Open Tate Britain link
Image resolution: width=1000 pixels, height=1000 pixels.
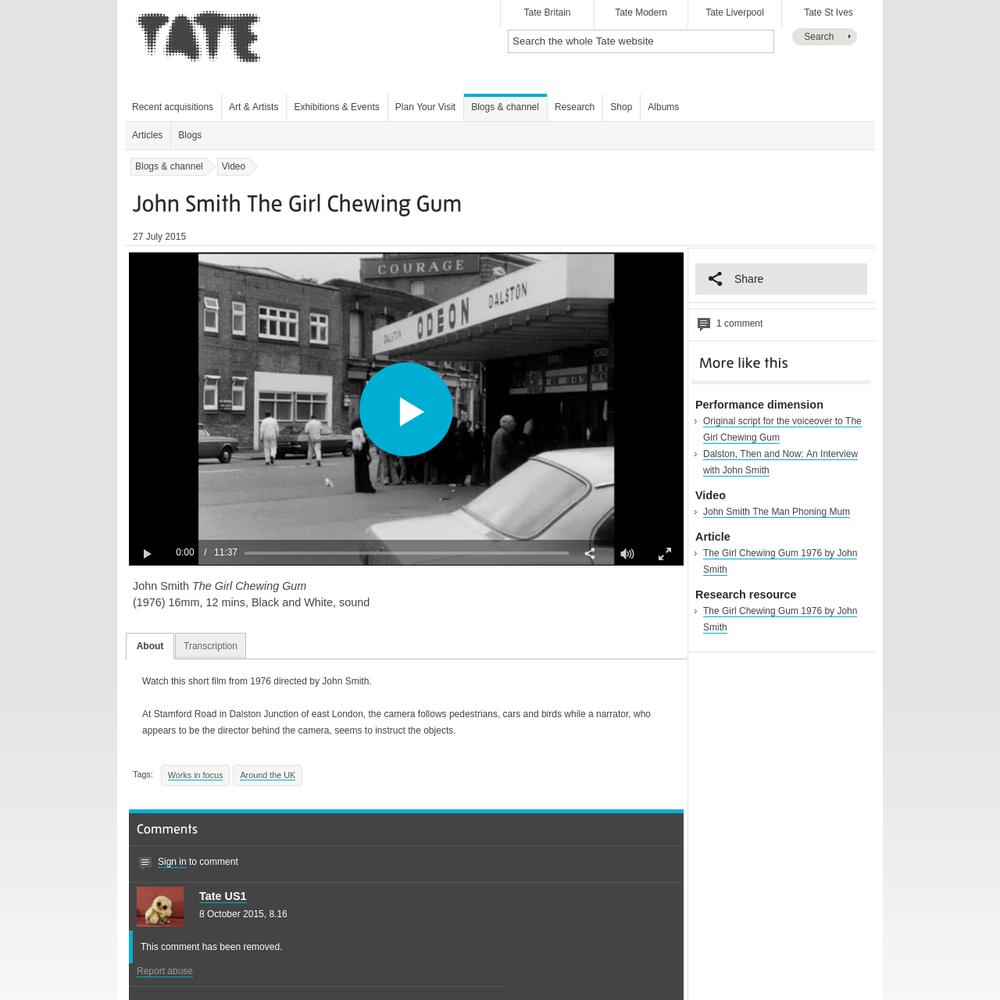tap(547, 12)
